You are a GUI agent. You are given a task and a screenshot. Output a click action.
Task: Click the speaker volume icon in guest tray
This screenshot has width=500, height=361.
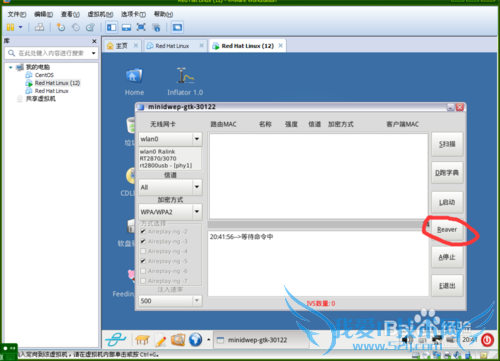407,340
